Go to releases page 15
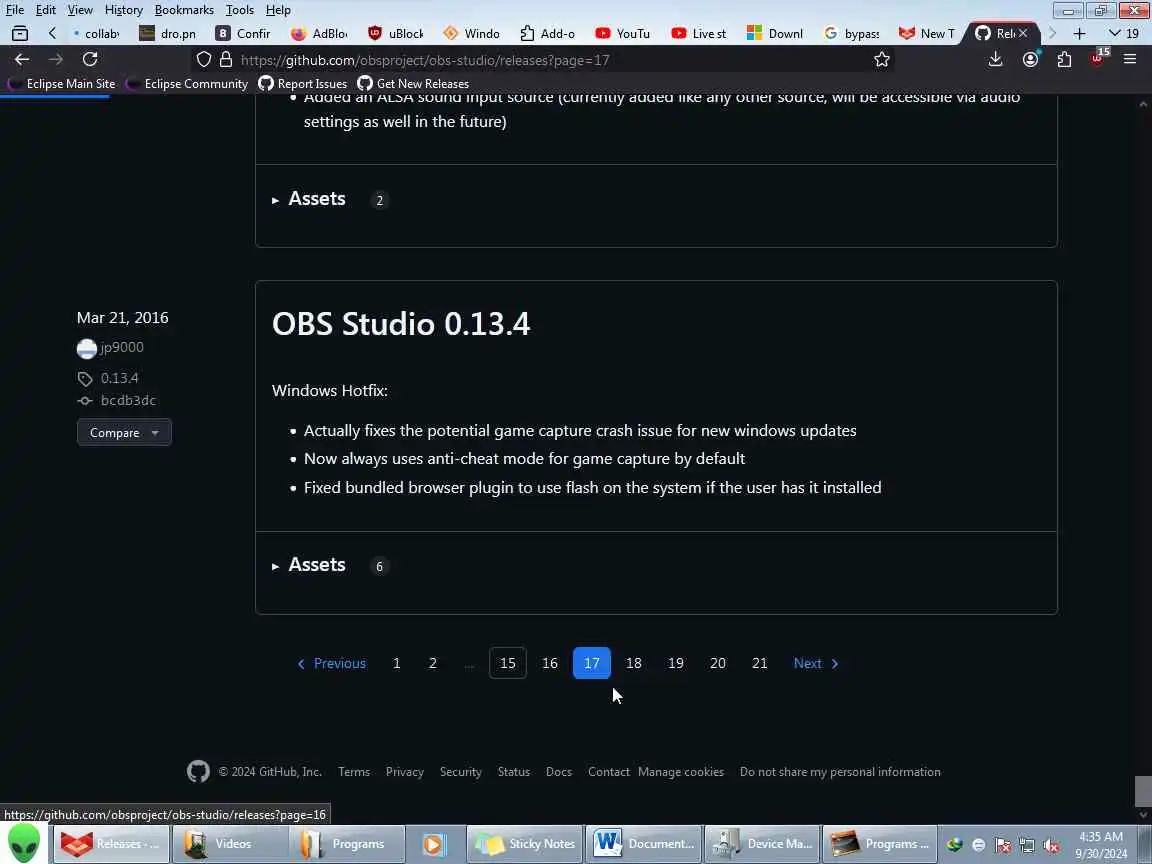 click(508, 663)
